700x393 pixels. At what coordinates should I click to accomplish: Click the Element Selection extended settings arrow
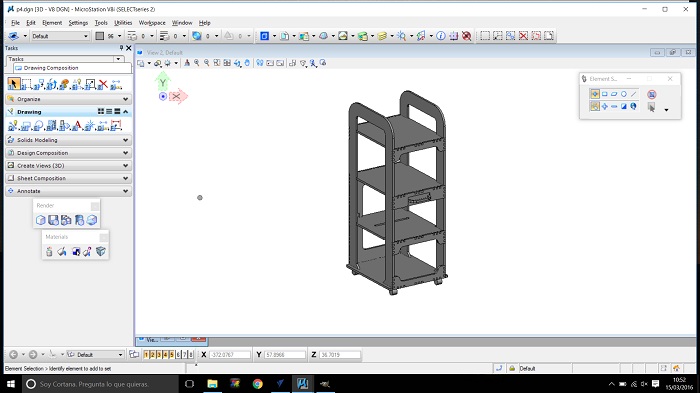pos(667,110)
